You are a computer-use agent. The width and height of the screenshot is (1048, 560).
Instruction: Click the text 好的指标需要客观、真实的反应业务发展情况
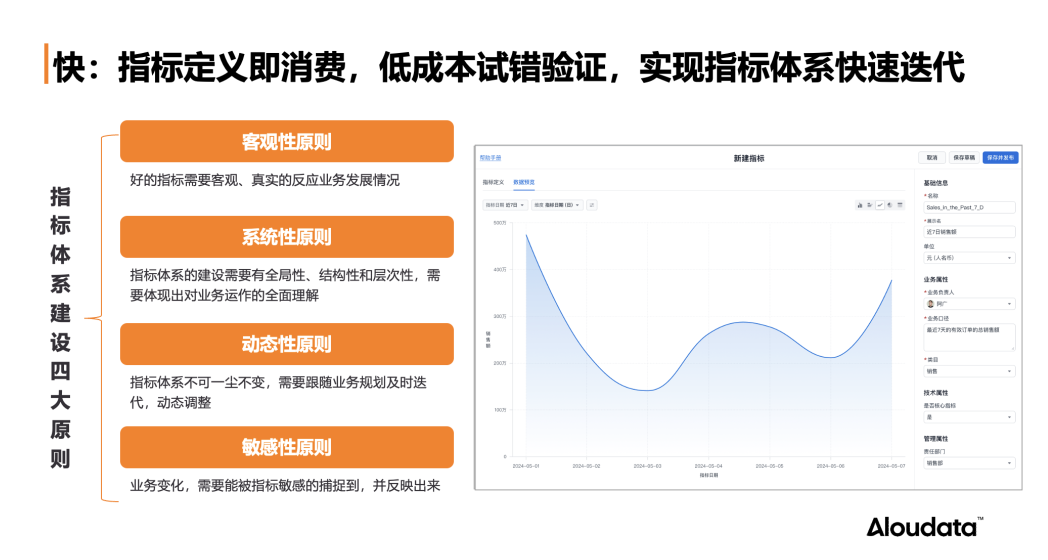(265, 180)
